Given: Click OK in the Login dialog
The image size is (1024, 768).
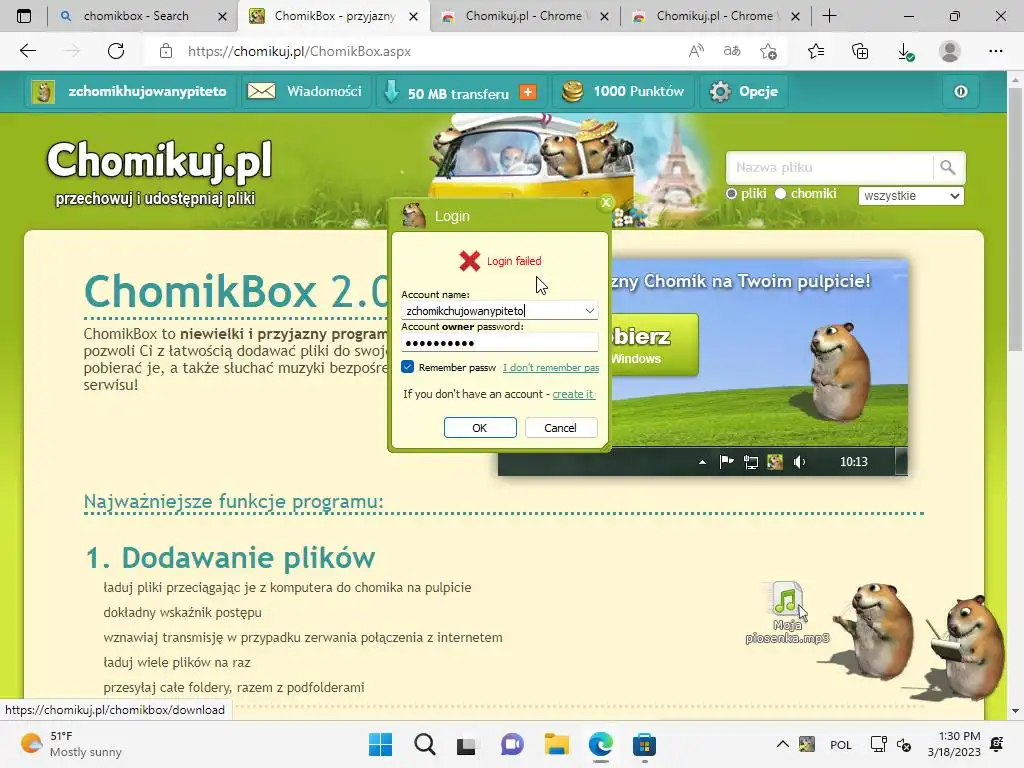Looking at the screenshot, I should [x=480, y=428].
